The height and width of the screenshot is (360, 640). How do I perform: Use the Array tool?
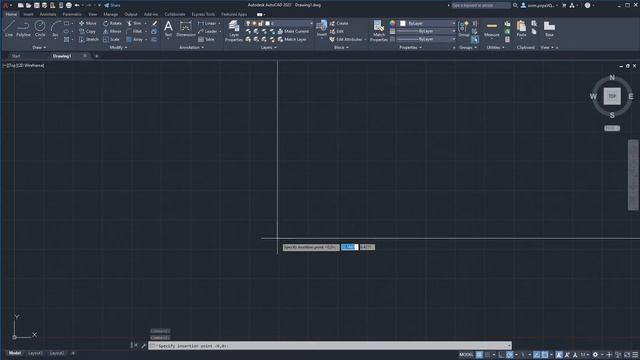click(x=135, y=40)
